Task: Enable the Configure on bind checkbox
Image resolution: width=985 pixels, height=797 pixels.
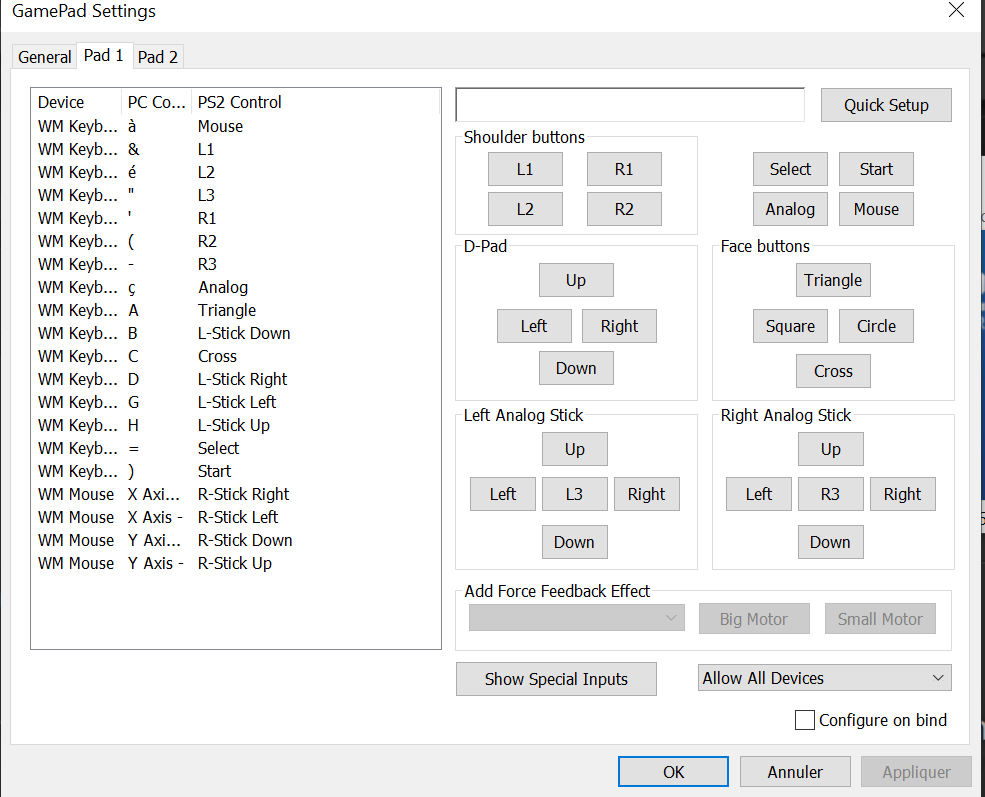Action: tap(805, 720)
